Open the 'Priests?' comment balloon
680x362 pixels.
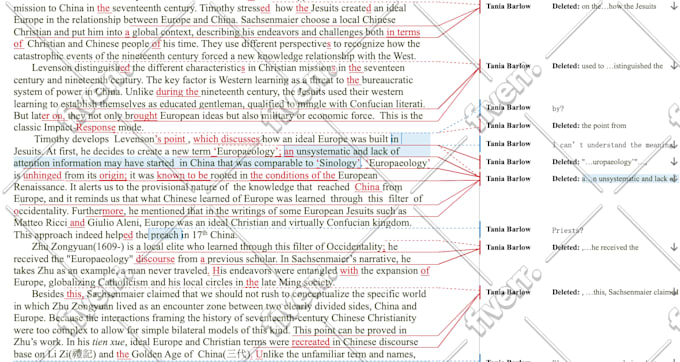tap(568, 230)
